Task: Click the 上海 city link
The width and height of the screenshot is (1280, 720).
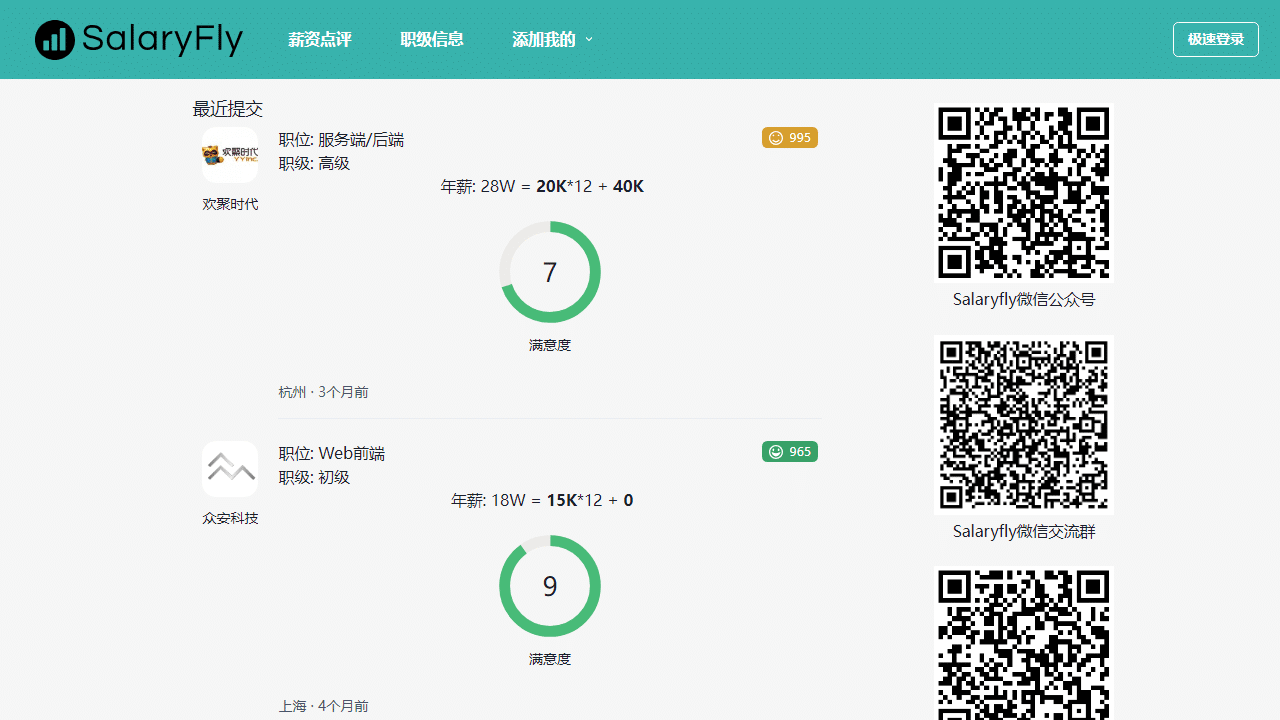Action: point(292,706)
